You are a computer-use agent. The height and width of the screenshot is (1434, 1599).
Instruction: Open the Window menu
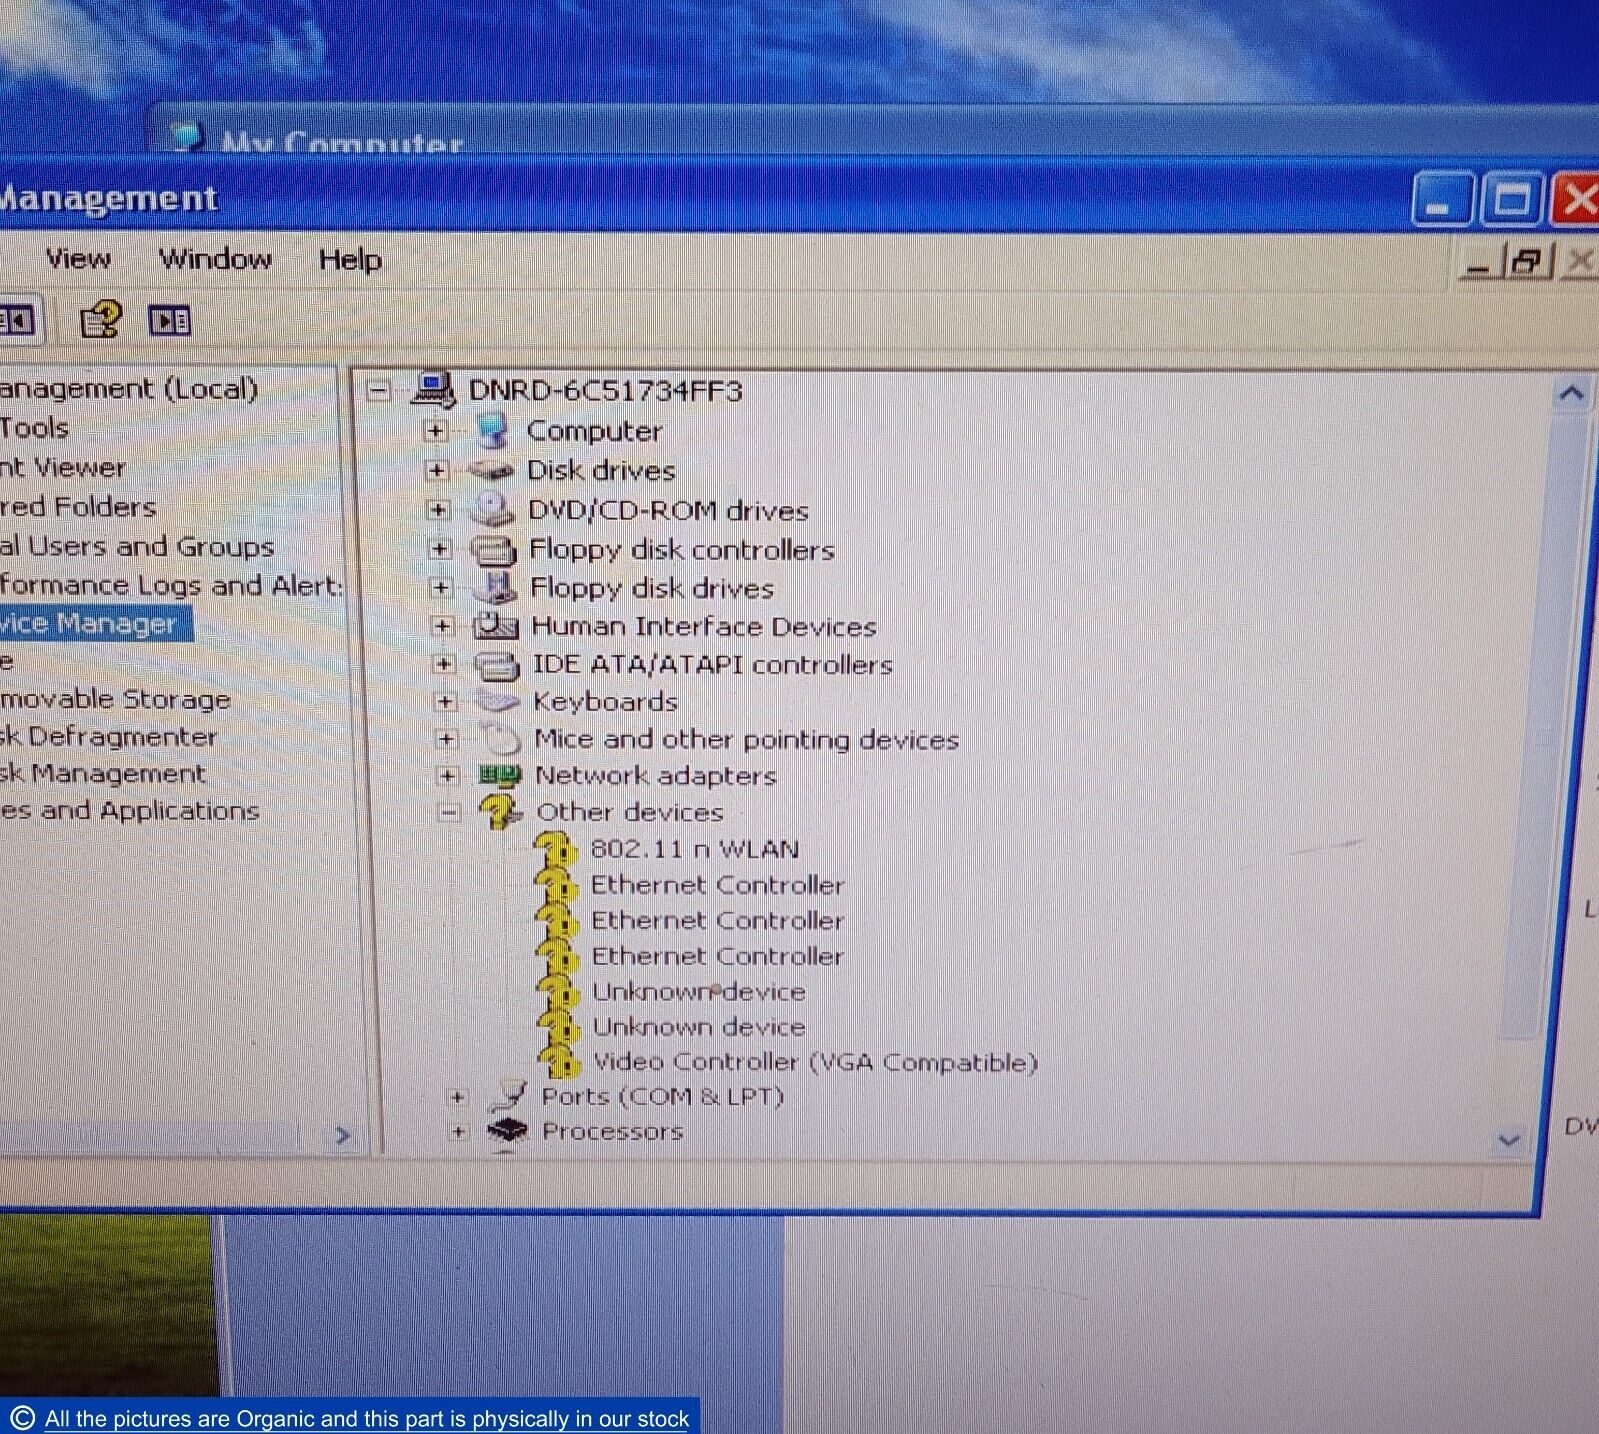(x=215, y=259)
